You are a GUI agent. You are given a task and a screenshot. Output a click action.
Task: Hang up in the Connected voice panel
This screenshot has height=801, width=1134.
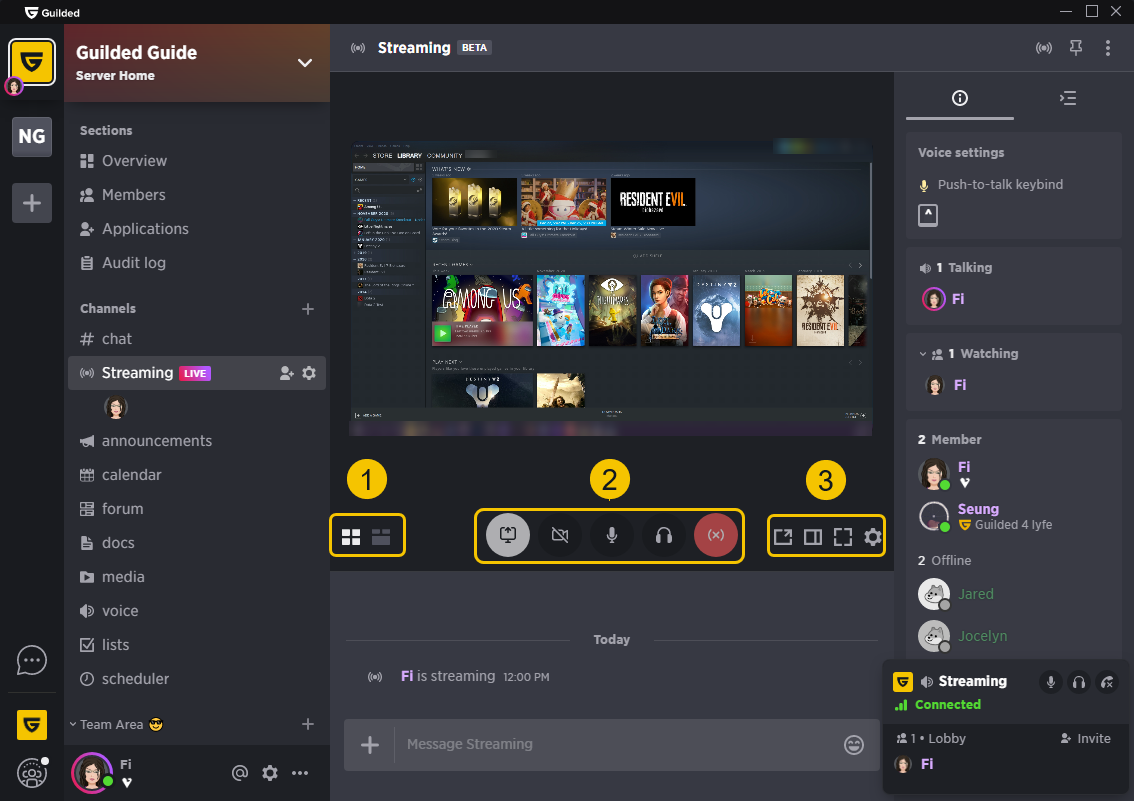tap(1107, 682)
